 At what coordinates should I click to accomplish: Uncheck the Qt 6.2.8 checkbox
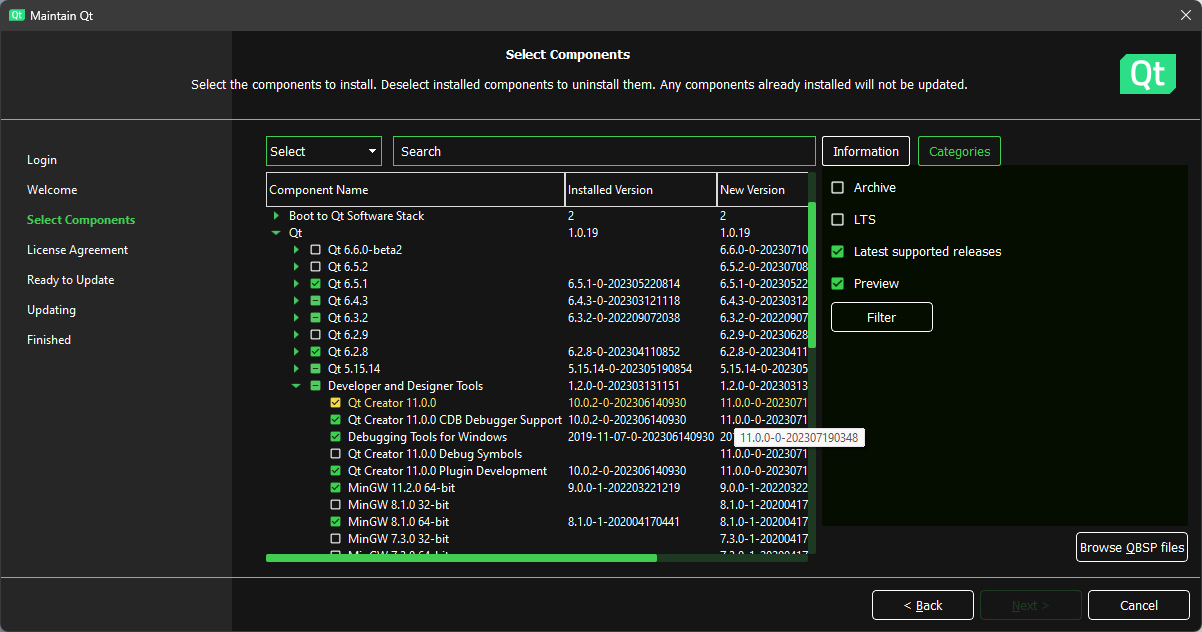point(316,352)
